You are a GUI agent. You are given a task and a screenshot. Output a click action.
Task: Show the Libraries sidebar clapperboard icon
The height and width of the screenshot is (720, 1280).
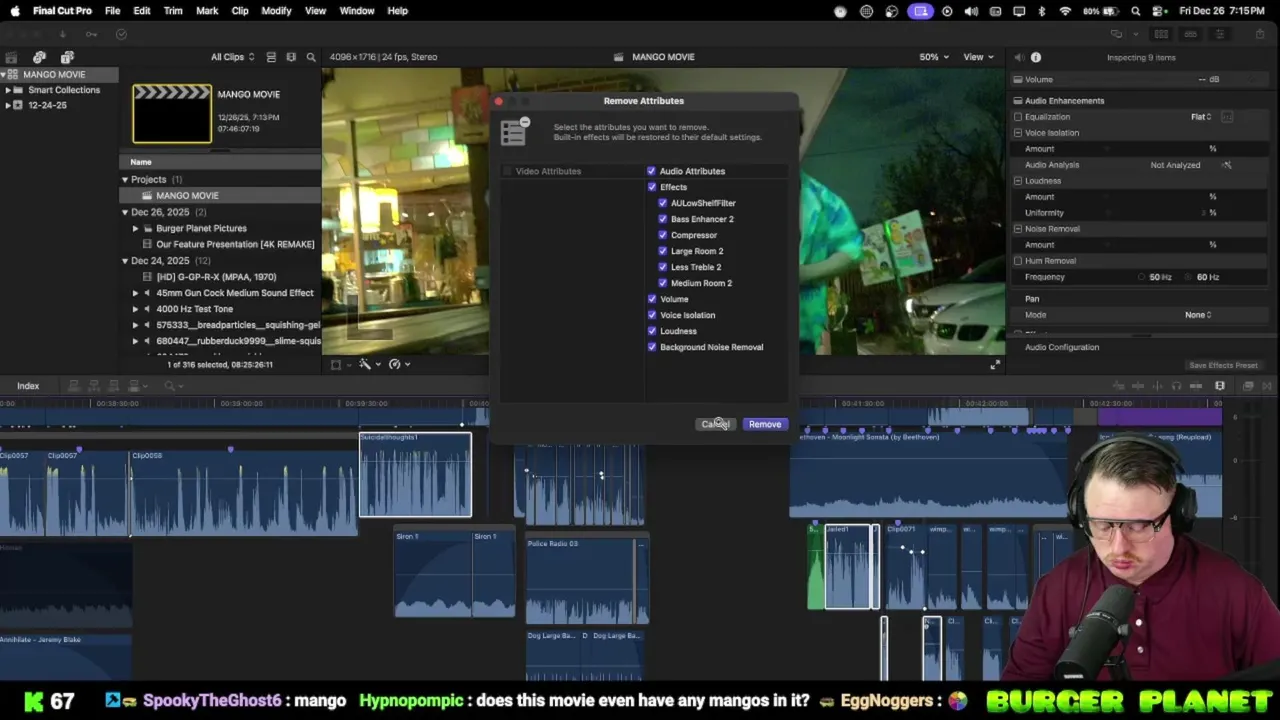[11, 57]
